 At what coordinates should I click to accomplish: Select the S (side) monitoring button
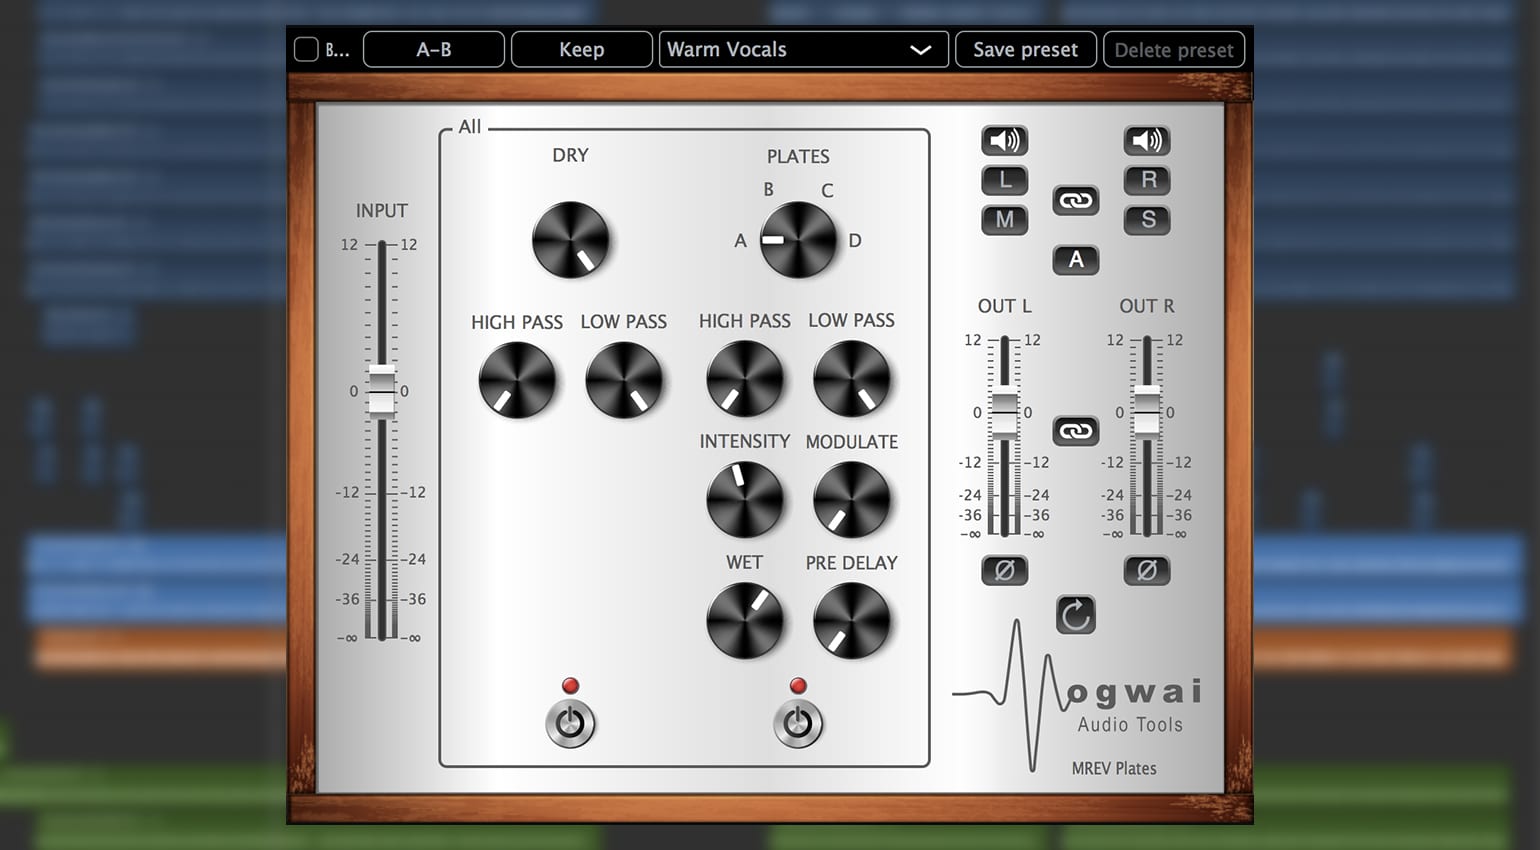point(1147,220)
